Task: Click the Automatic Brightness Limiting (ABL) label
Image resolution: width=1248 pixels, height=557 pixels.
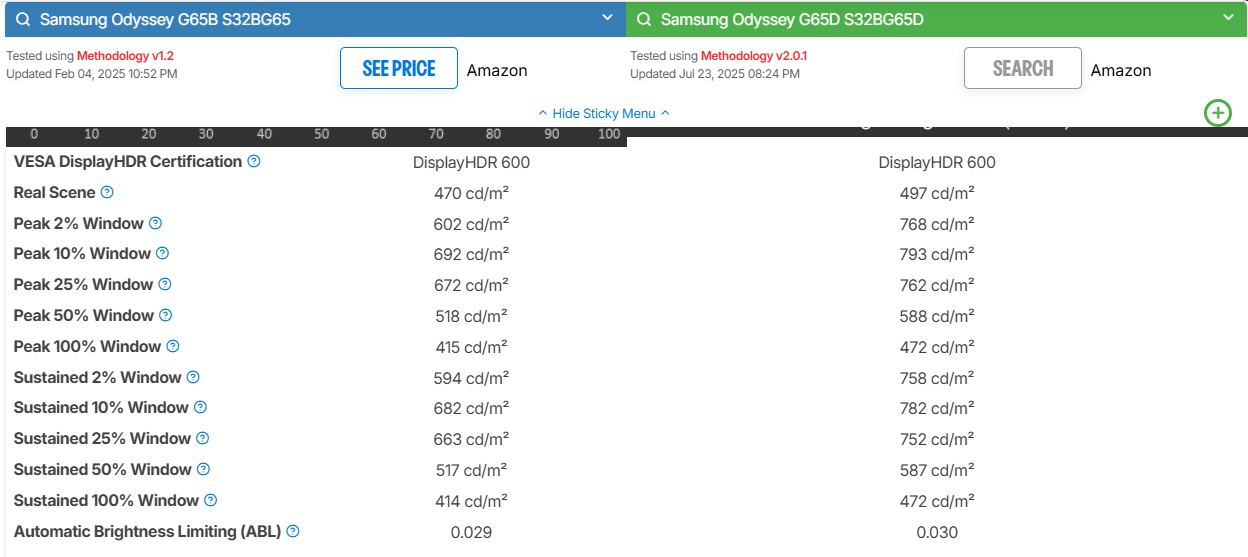Action: tap(148, 531)
